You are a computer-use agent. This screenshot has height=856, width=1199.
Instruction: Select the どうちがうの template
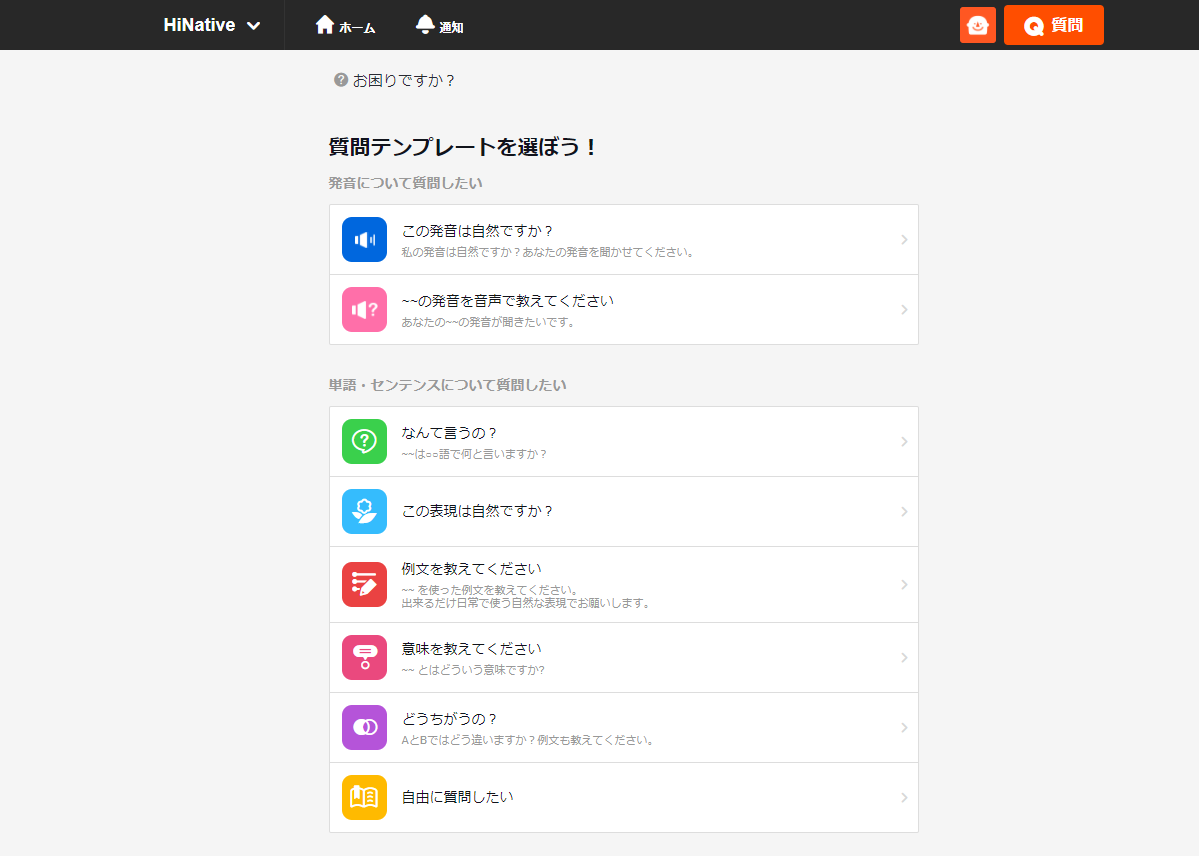pos(449,719)
